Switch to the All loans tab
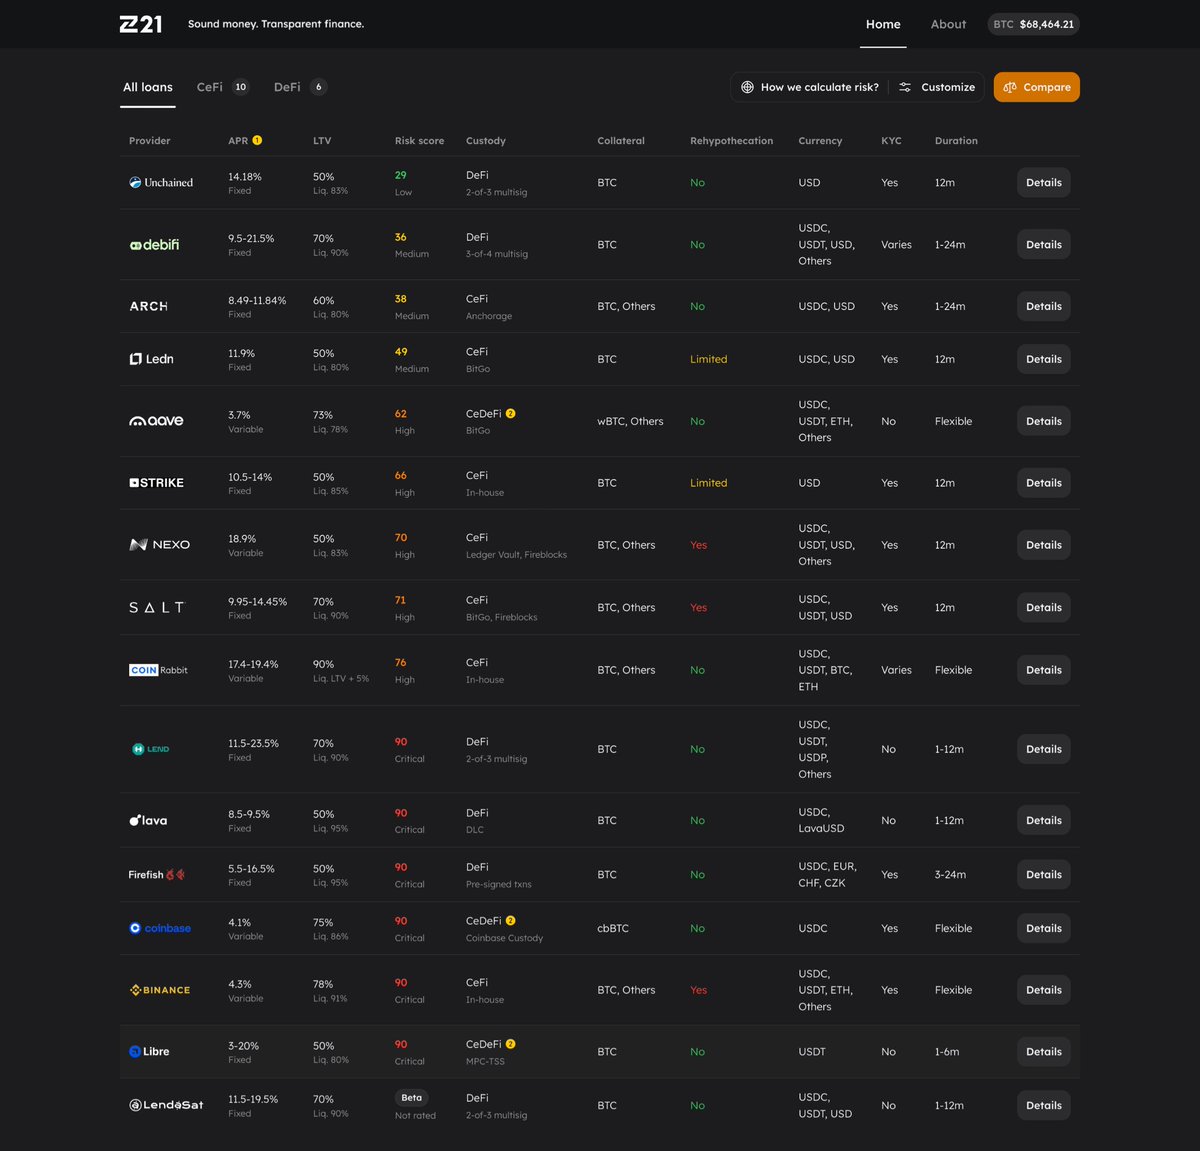 pyautogui.click(x=148, y=87)
